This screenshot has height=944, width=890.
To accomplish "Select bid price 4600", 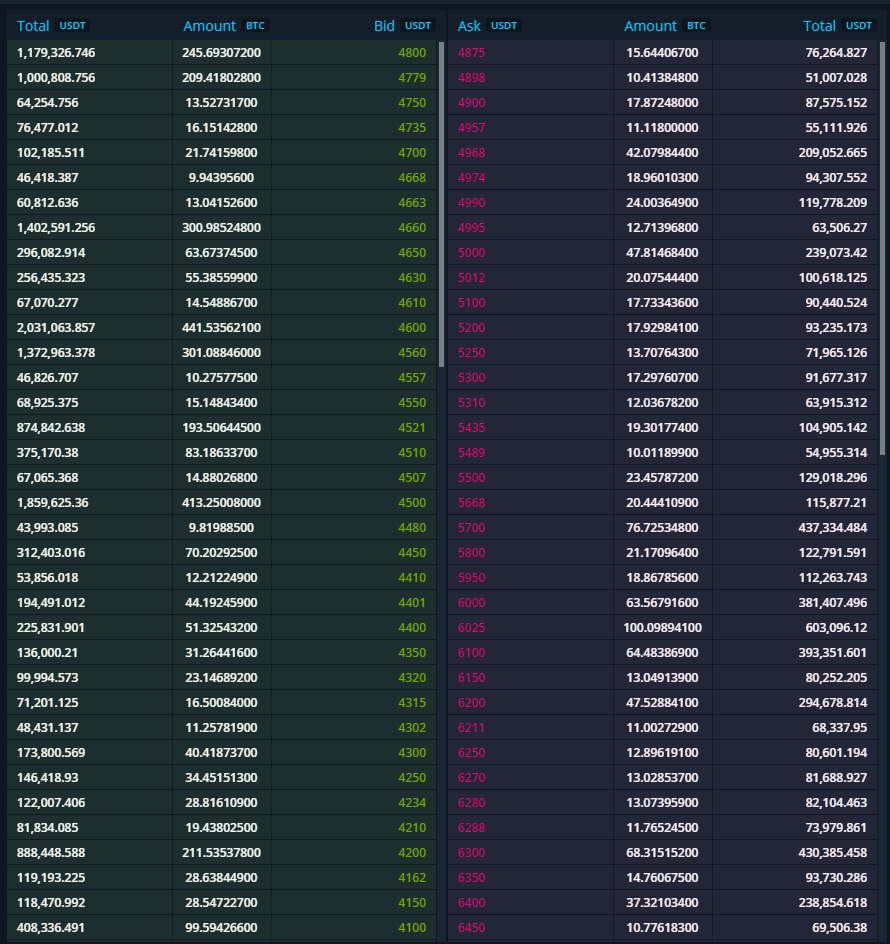I will pyautogui.click(x=412, y=328).
